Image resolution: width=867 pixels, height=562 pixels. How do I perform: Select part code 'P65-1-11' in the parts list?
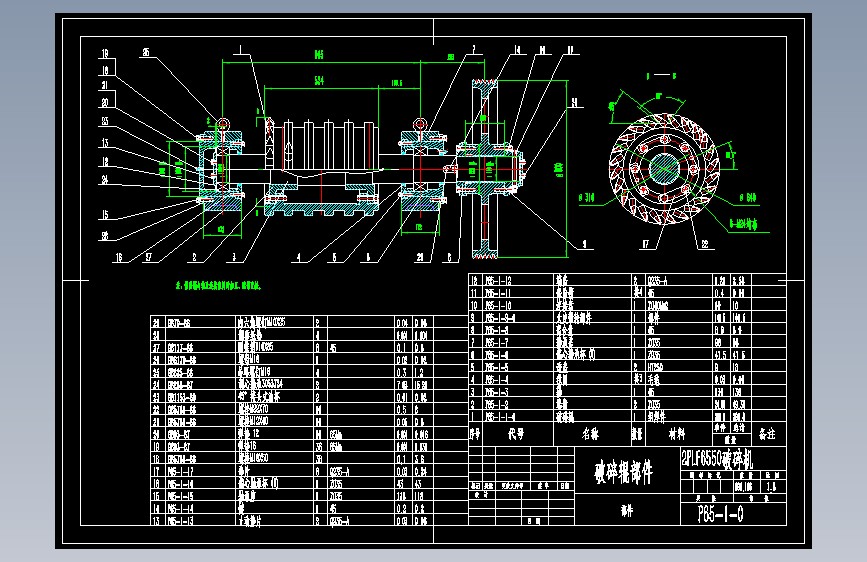498,293
